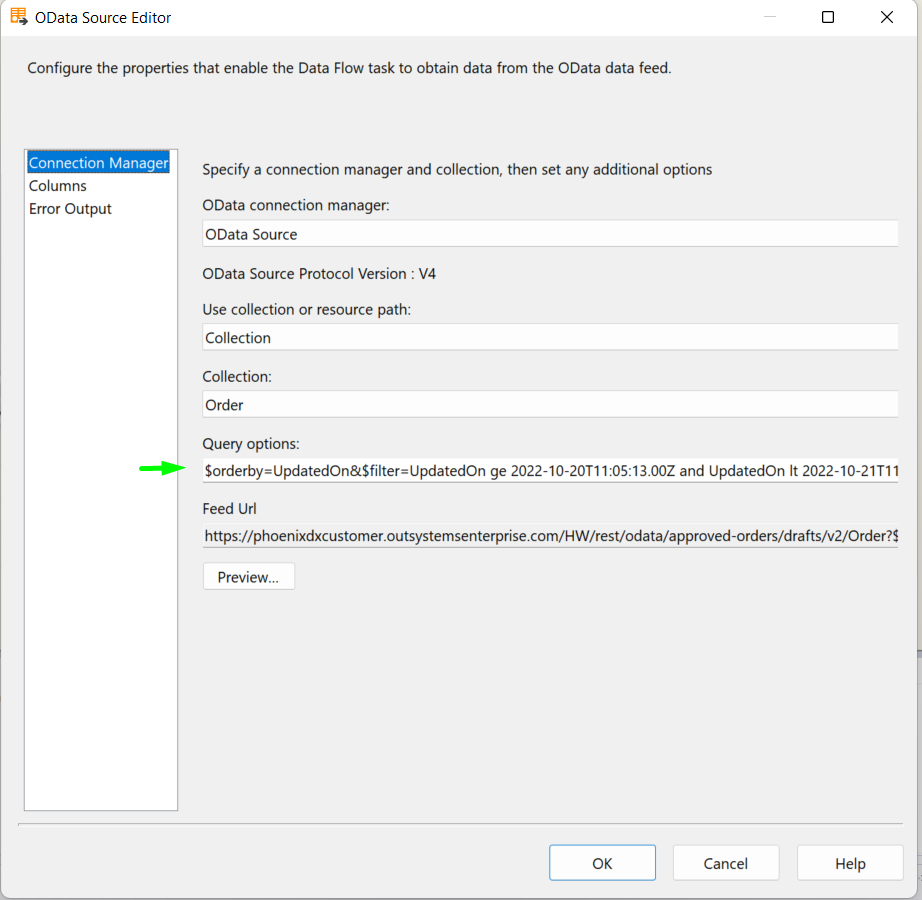
Task: Click the OData Source Editor title bar text
Action: tap(103, 18)
